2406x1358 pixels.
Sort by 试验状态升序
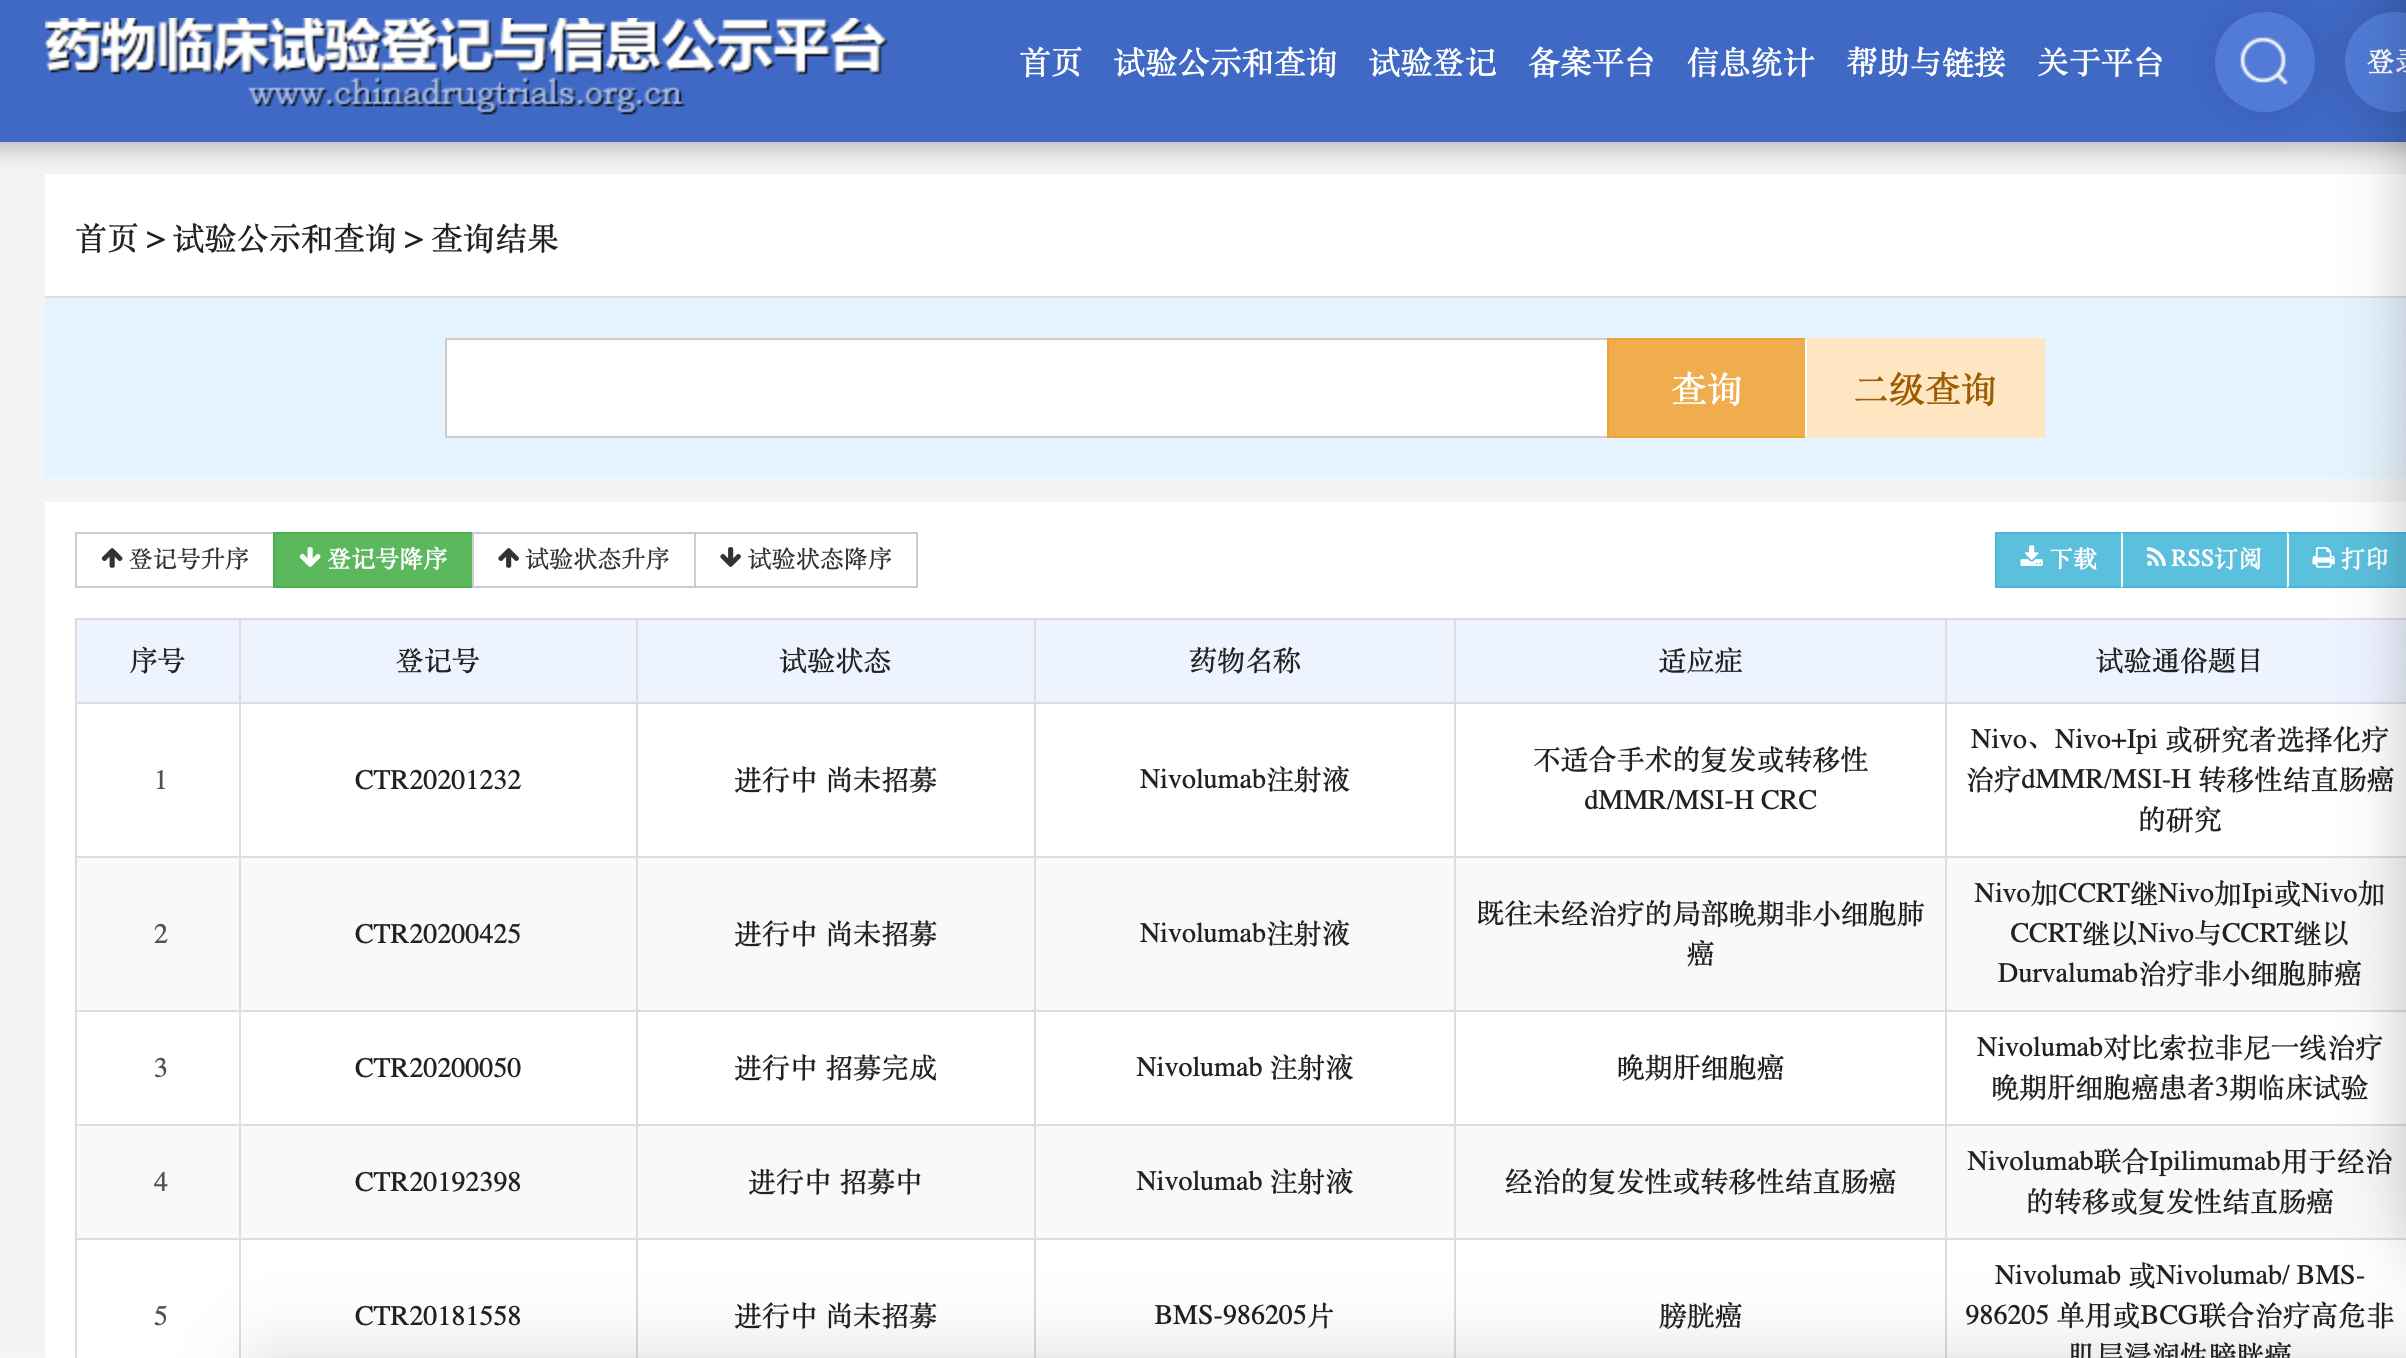(584, 559)
